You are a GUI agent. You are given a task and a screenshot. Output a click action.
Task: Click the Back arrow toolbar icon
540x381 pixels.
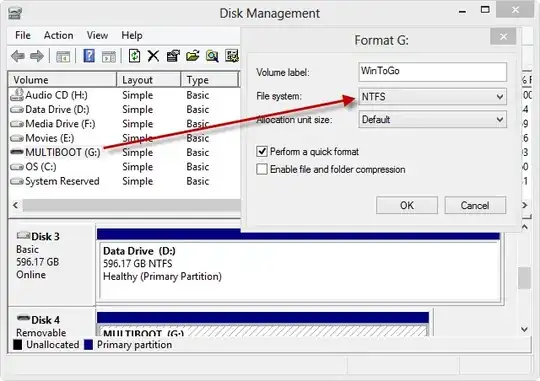[18, 56]
